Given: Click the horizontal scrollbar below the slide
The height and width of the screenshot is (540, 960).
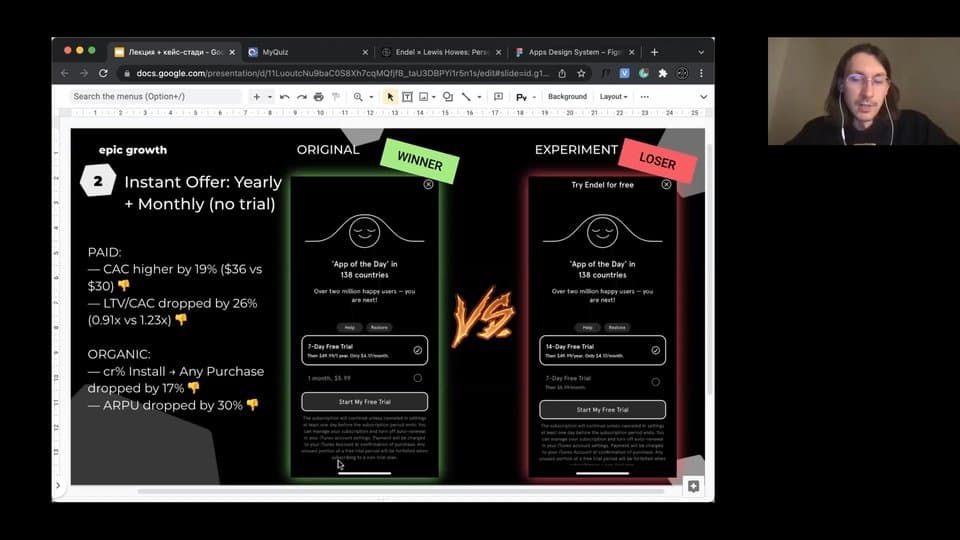Looking at the screenshot, I should (401, 490).
